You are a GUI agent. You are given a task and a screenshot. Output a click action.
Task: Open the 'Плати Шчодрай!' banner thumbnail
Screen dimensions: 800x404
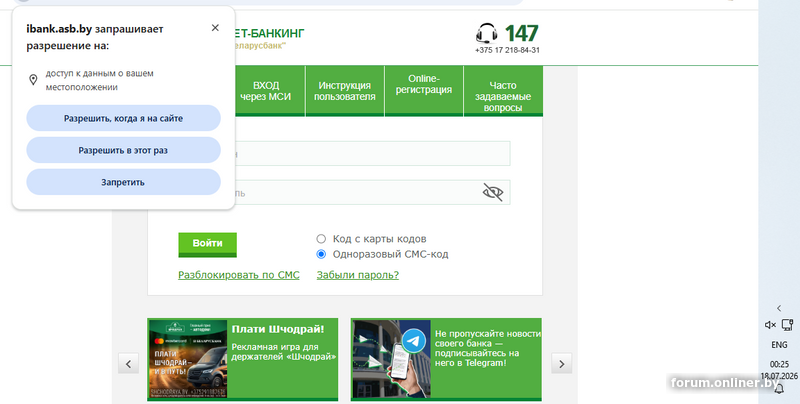pyautogui.click(x=187, y=359)
